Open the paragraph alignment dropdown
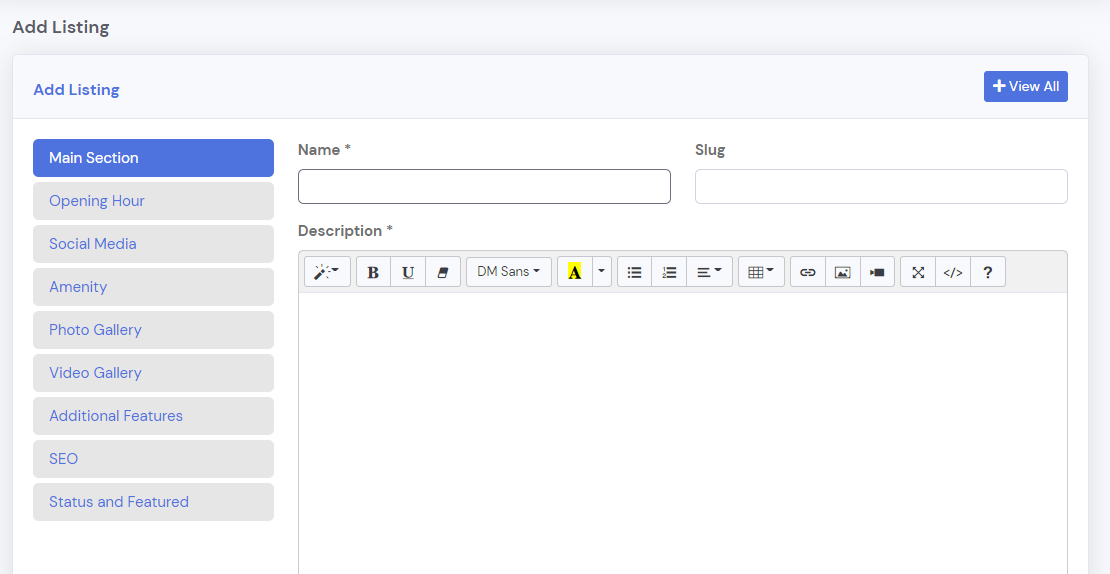This screenshot has height=574, width=1110. coord(709,272)
